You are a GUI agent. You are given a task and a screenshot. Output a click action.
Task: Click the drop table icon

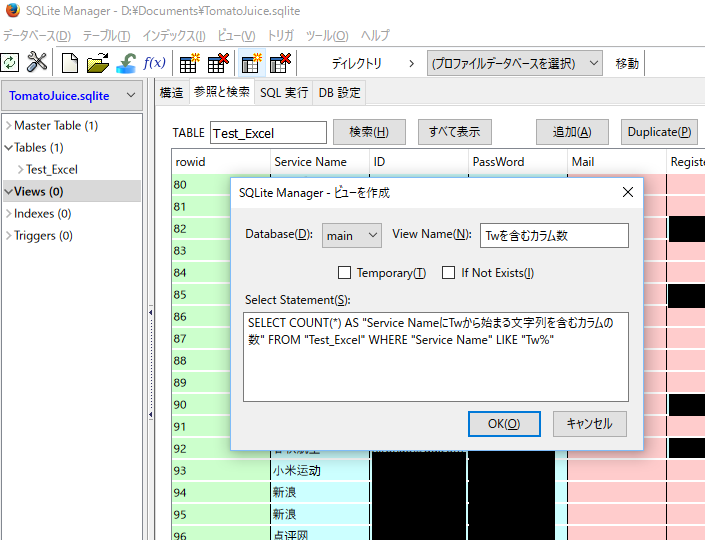point(218,63)
